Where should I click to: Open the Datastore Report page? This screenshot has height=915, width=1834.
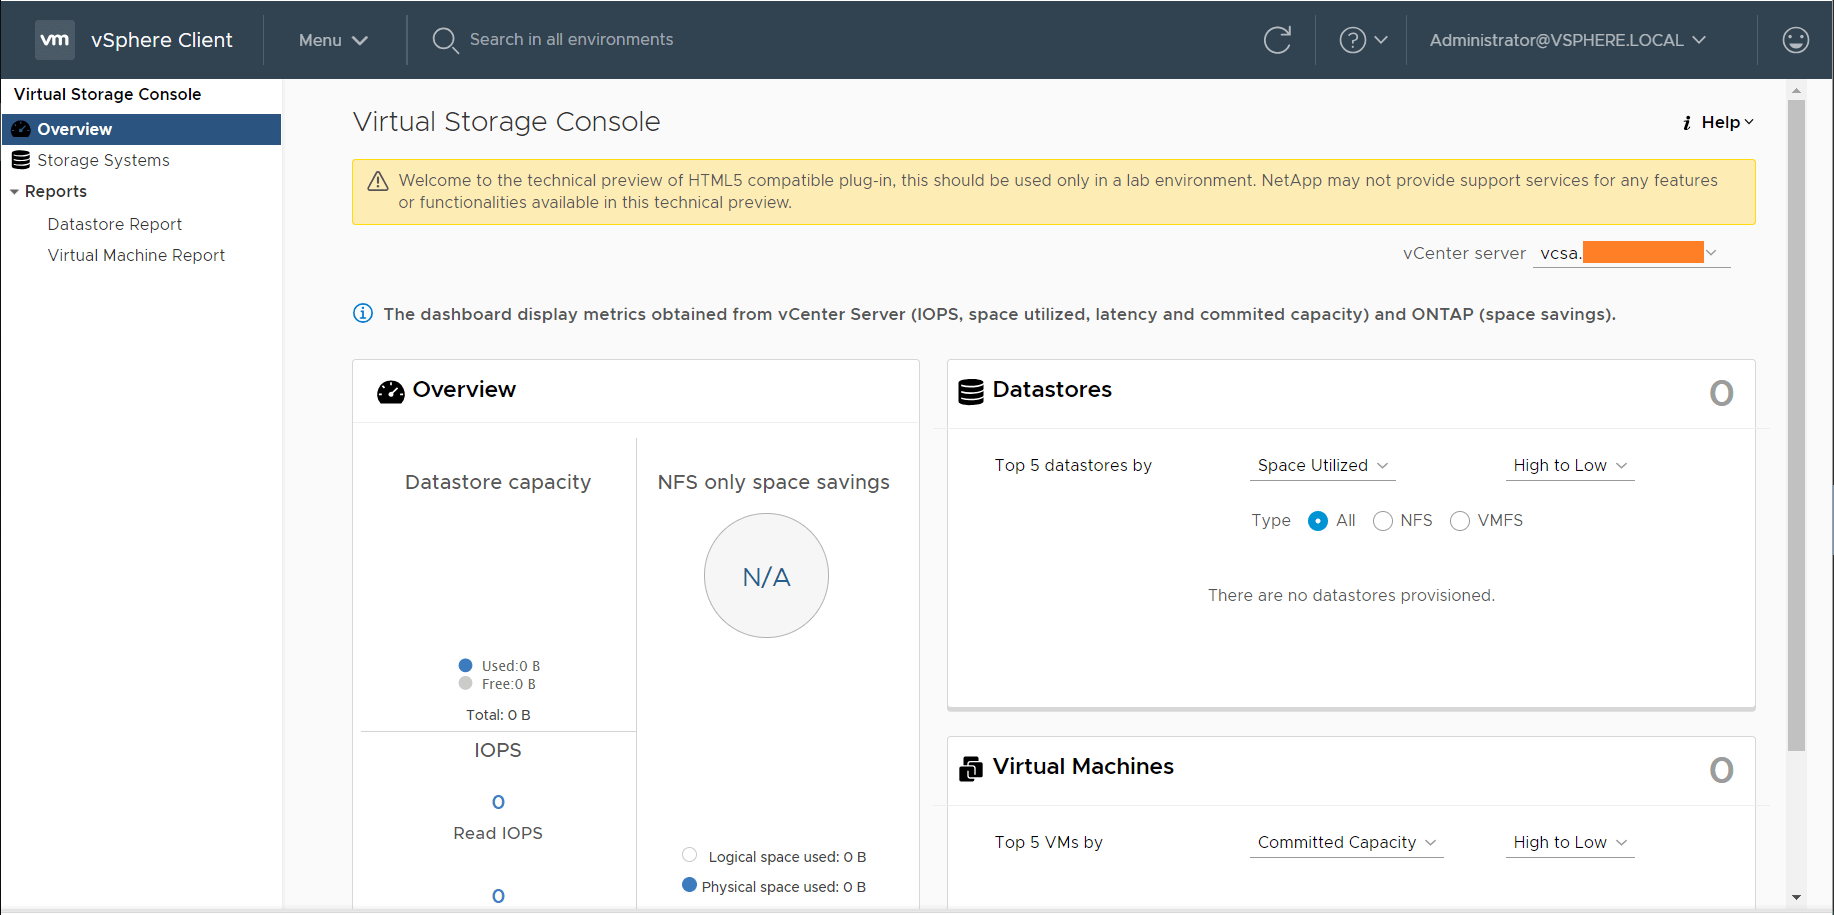pyautogui.click(x=114, y=223)
